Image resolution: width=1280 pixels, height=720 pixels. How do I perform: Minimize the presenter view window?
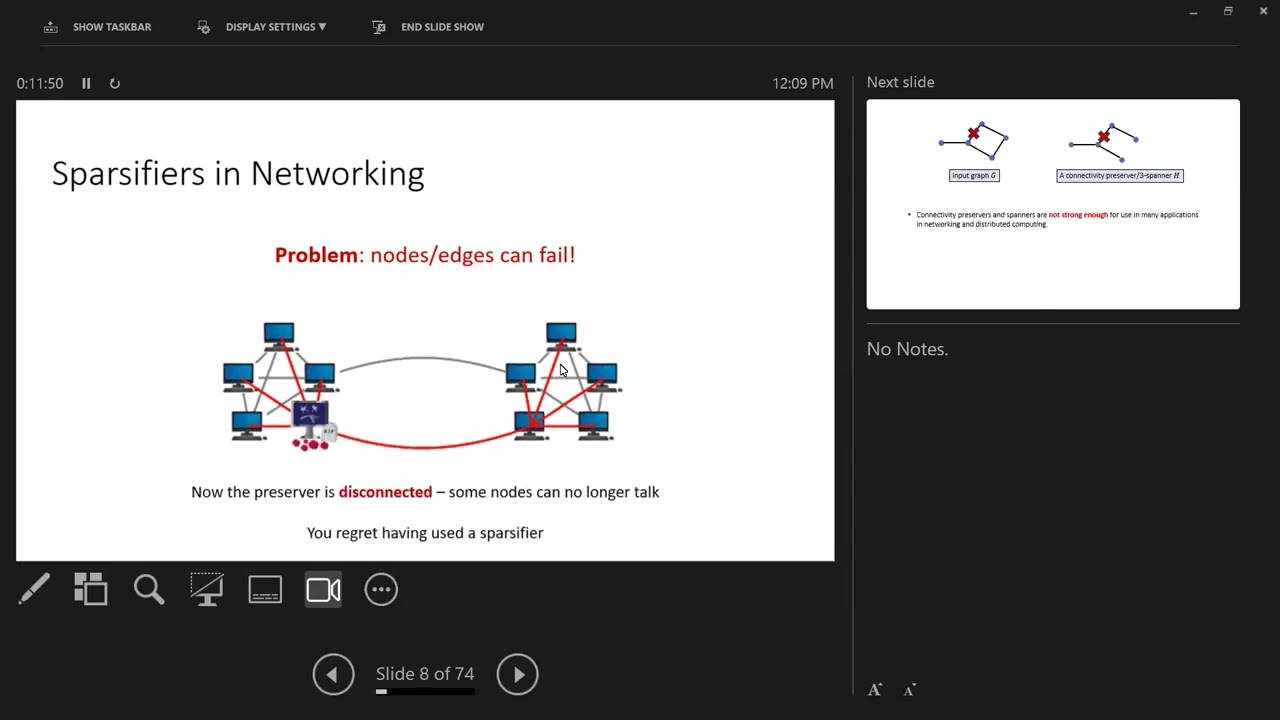tap(1193, 12)
